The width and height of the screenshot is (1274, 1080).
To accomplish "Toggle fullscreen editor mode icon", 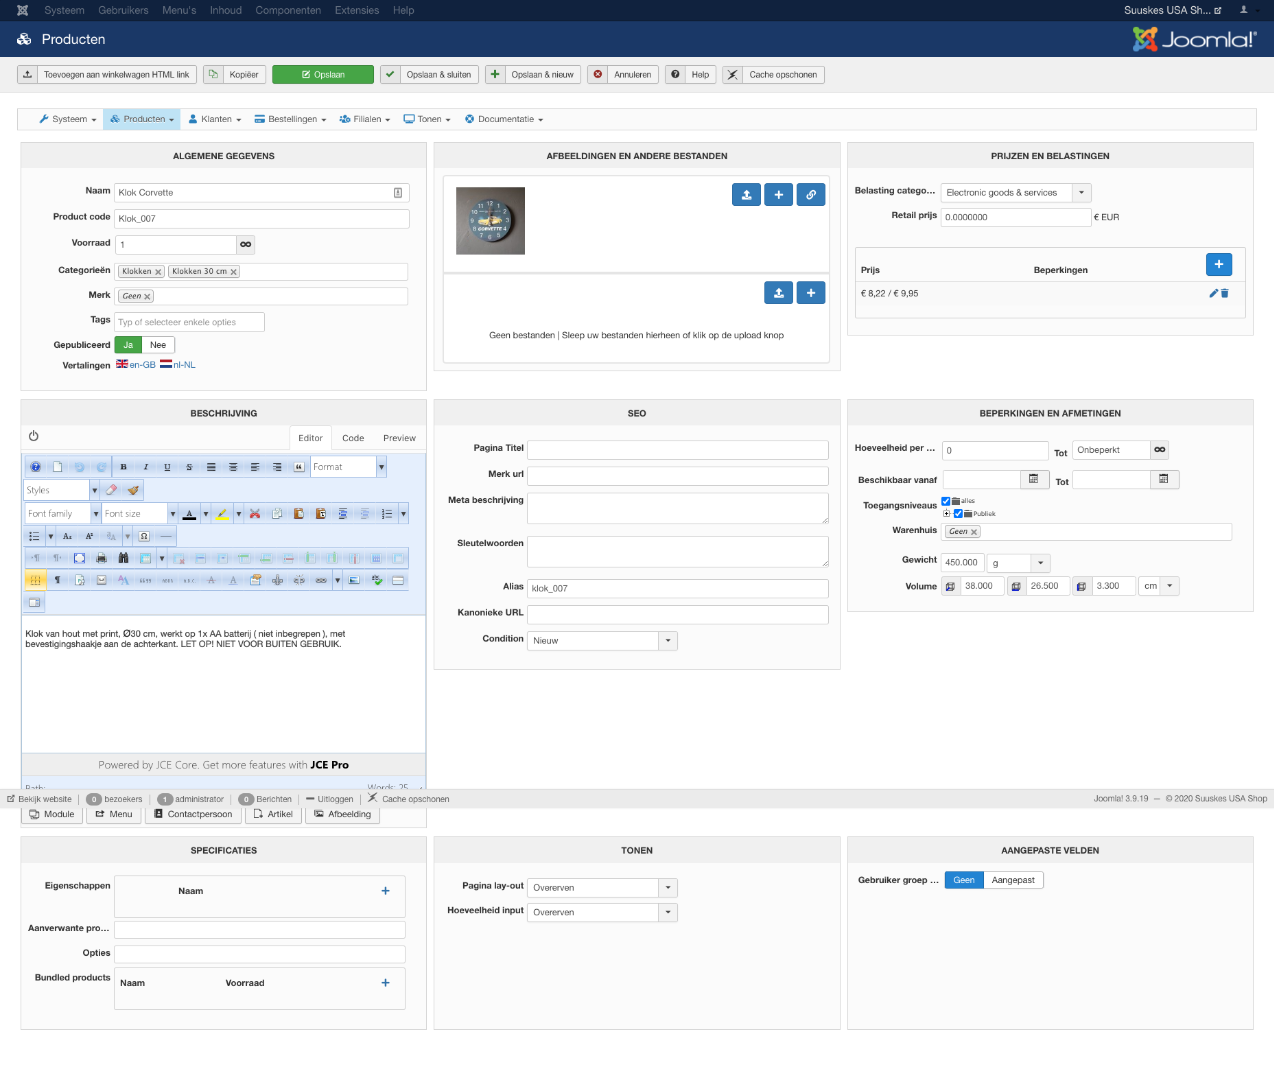I will [79, 558].
